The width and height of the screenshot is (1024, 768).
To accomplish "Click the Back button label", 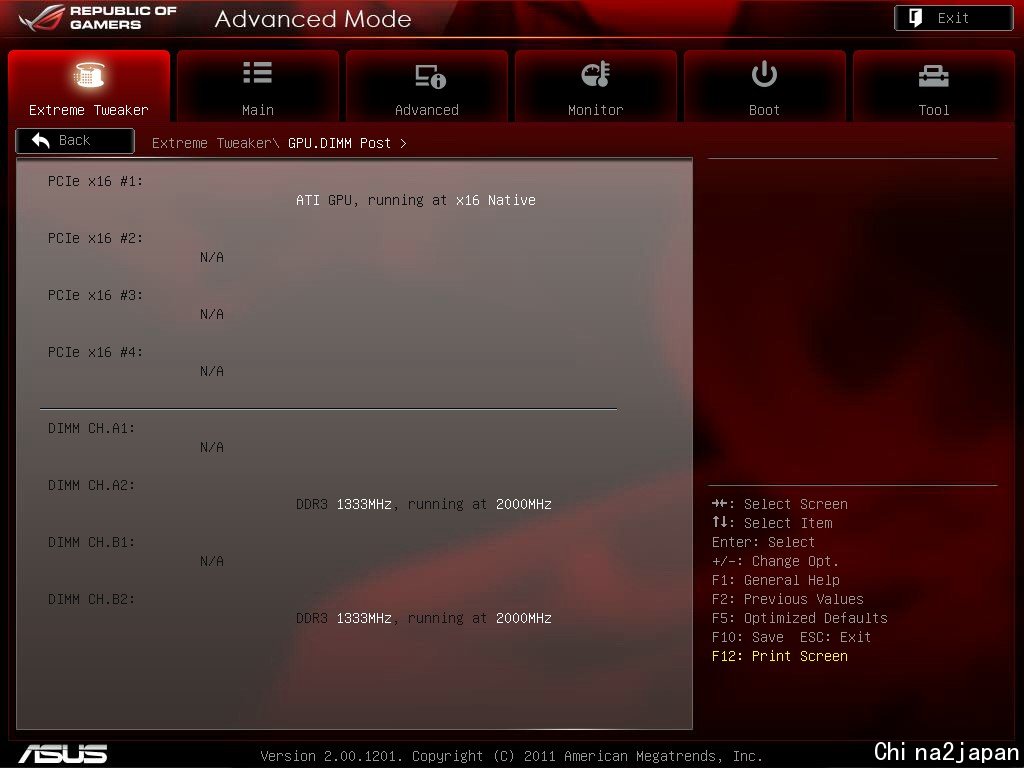I will click(74, 140).
